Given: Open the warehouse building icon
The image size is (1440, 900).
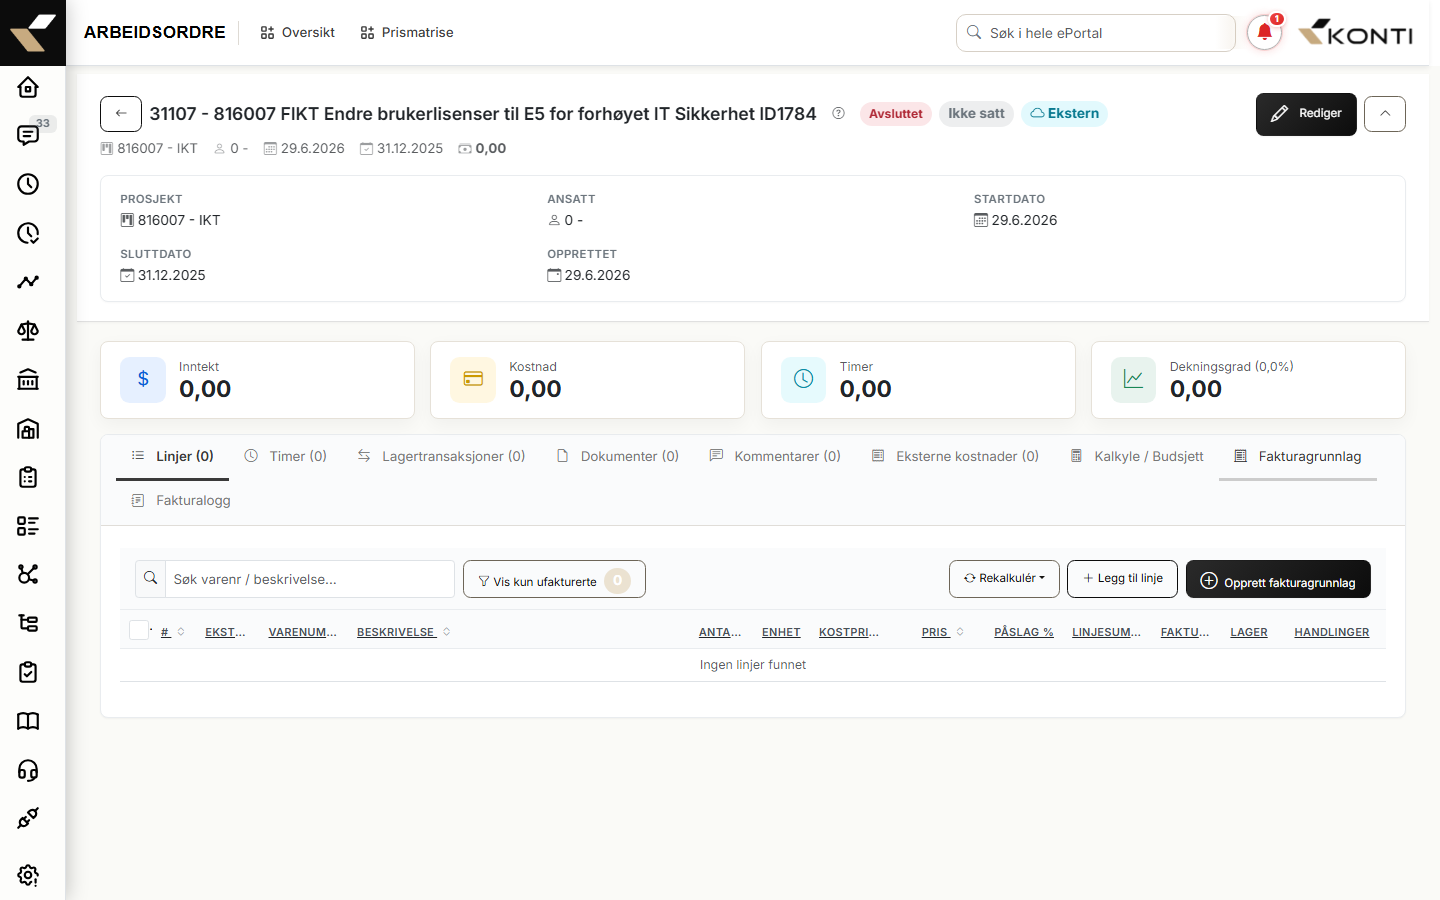Looking at the screenshot, I should (28, 428).
